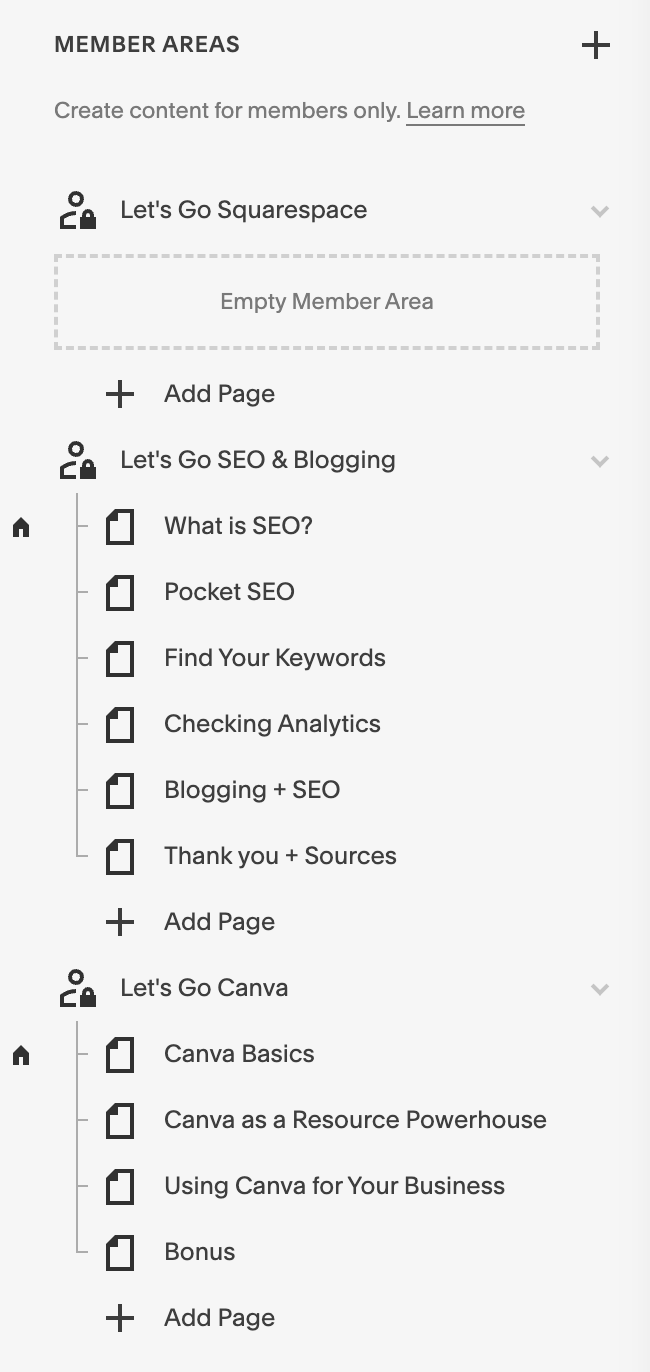Click the Let's Go SEO & Blogging lock icon
This screenshot has height=1372, width=650.
click(78, 460)
